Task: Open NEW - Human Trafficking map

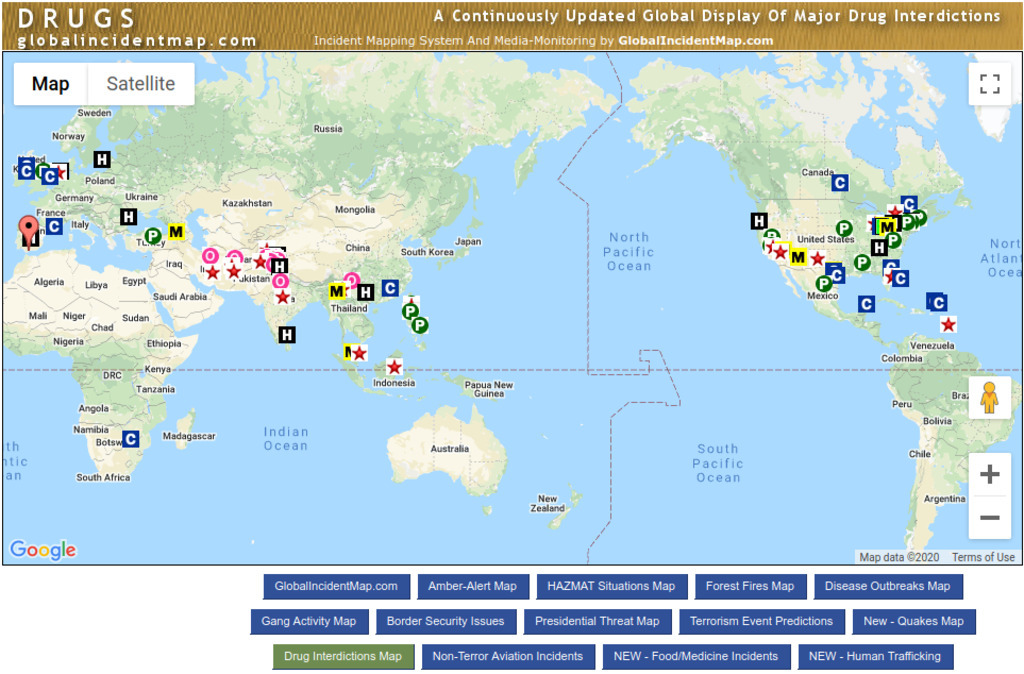Action: tap(874, 656)
